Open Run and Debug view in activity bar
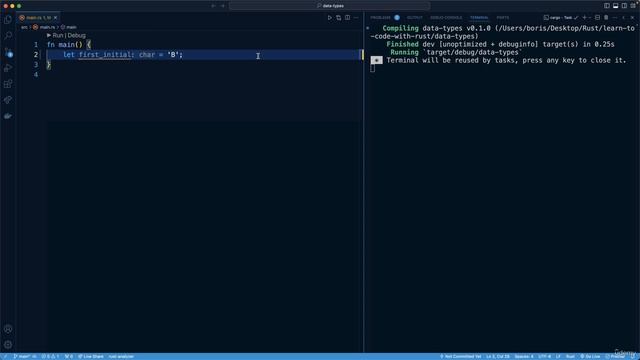The height and width of the screenshot is (360, 640). click(8, 68)
